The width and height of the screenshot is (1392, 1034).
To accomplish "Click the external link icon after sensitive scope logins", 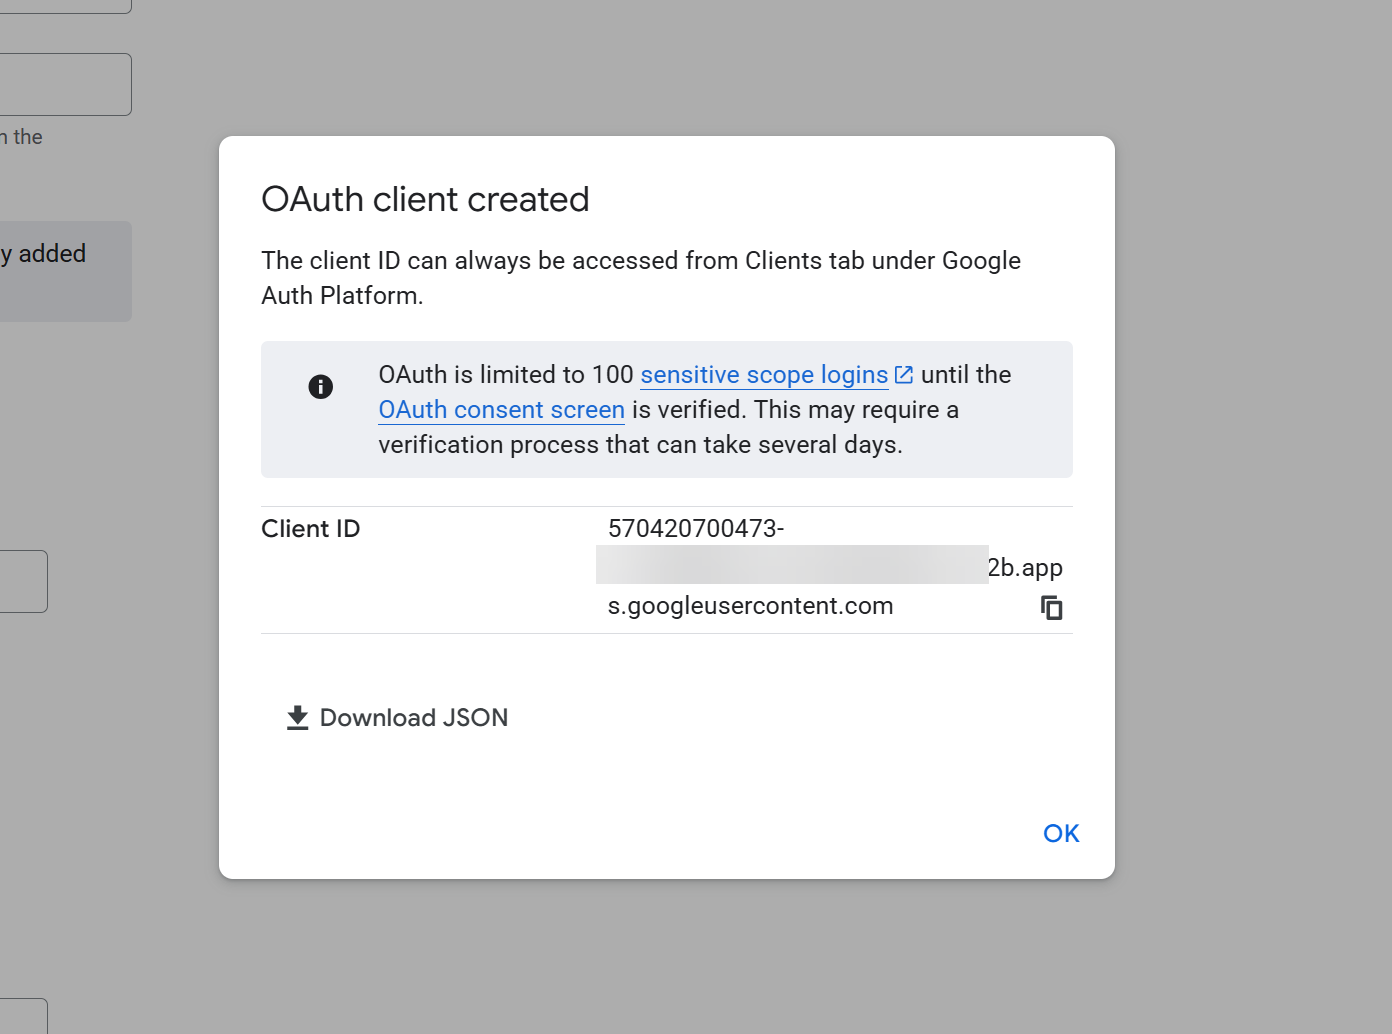I will coord(904,375).
